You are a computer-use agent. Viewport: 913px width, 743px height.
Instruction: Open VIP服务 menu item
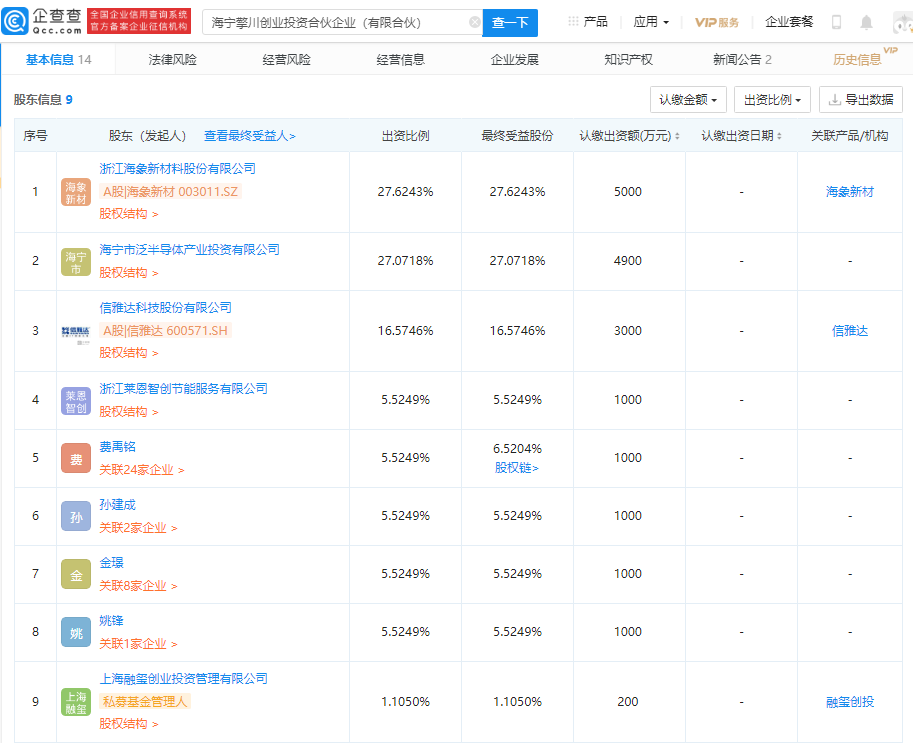(x=717, y=22)
